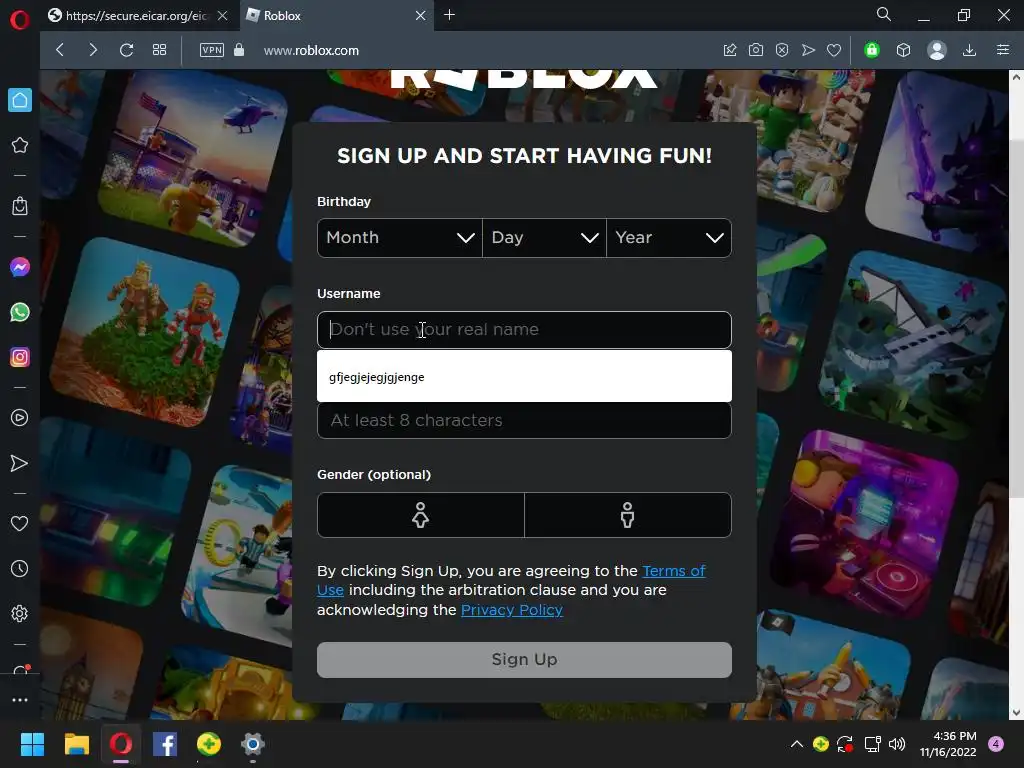Open Instagram in the sidebar
The image size is (1024, 768).
click(20, 357)
